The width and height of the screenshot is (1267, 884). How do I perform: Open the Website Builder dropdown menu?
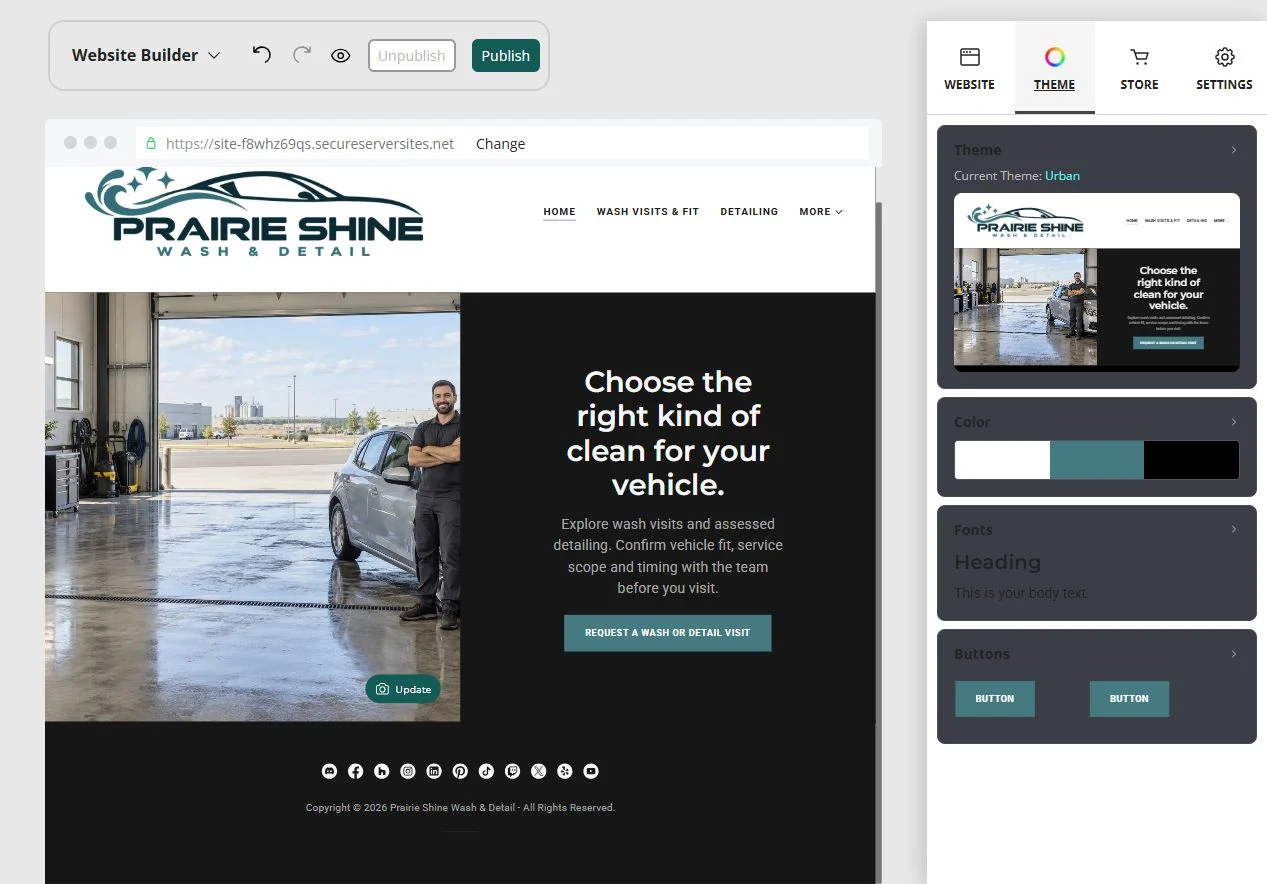(x=146, y=55)
